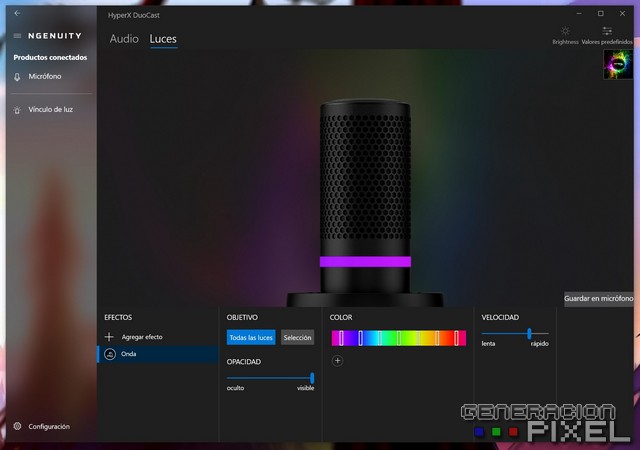Image resolution: width=640 pixels, height=450 pixels.
Task: Choose Todas las luces target
Action: pos(251,338)
